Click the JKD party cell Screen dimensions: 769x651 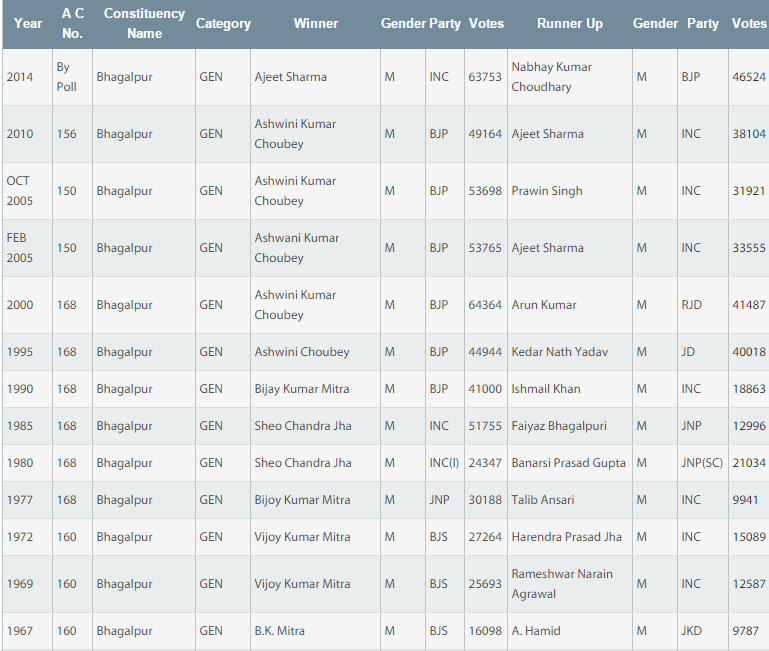click(691, 631)
